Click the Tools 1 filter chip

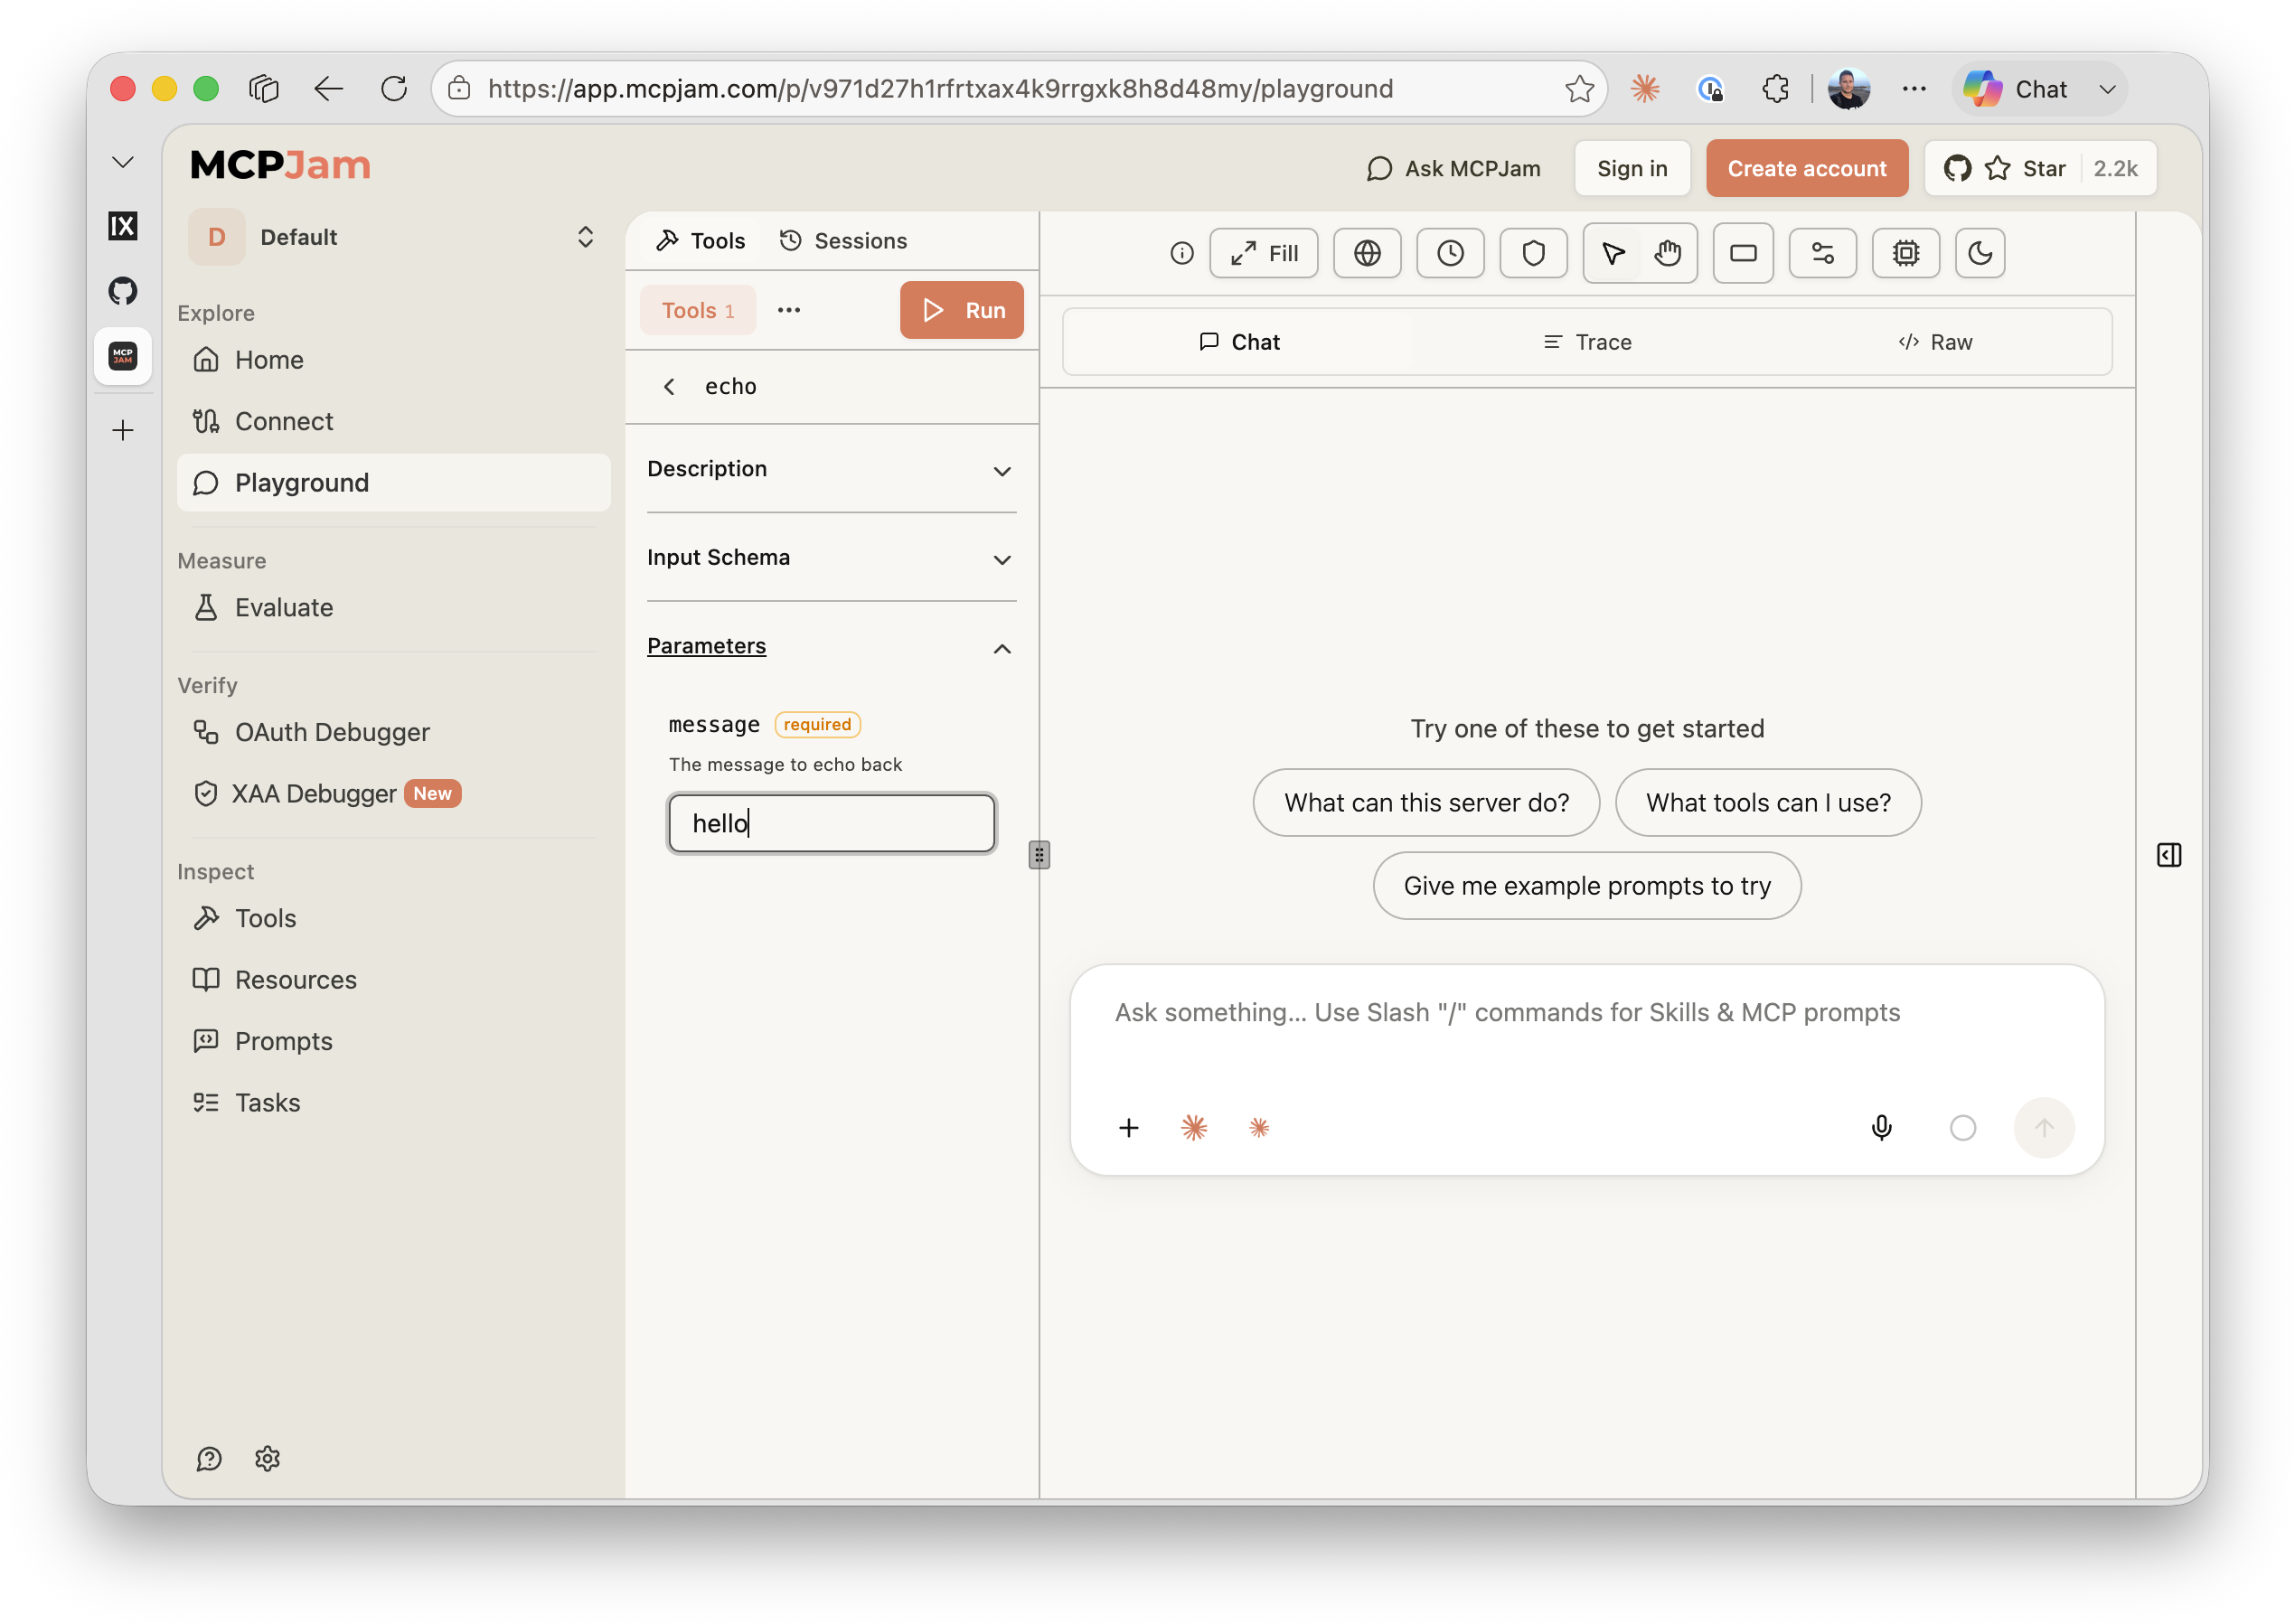click(698, 310)
